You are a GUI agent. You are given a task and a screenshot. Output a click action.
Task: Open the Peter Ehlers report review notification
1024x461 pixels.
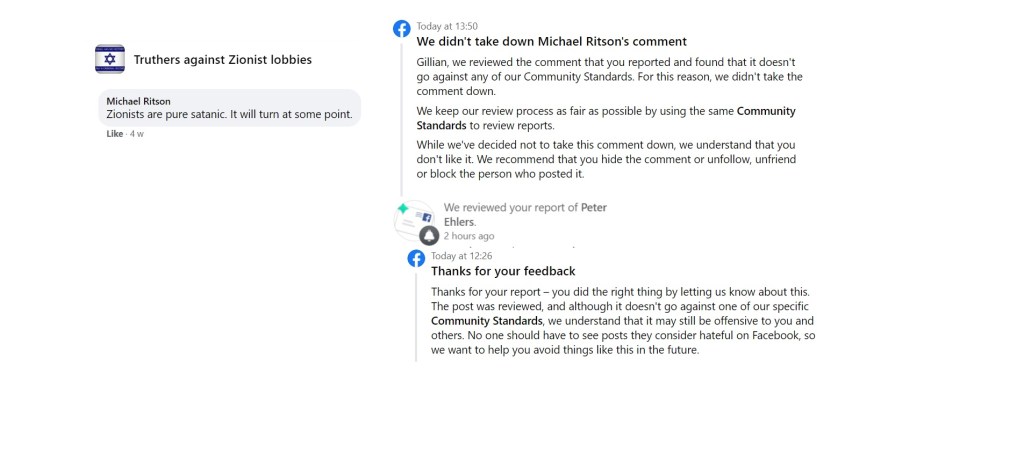(525, 214)
